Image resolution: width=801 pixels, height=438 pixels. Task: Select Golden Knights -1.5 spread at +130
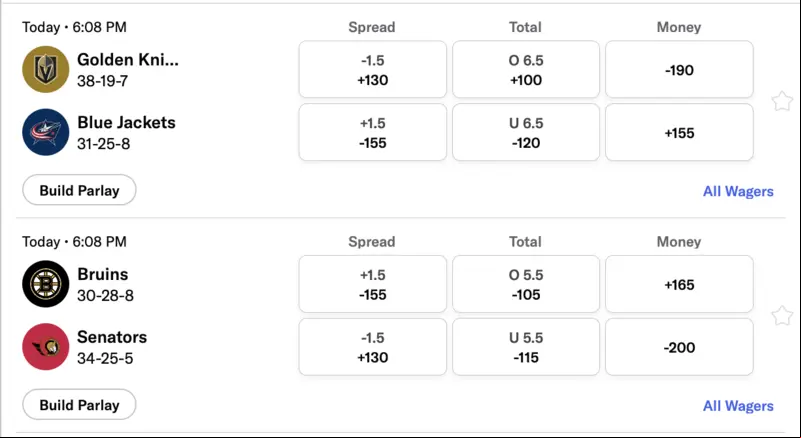373,70
